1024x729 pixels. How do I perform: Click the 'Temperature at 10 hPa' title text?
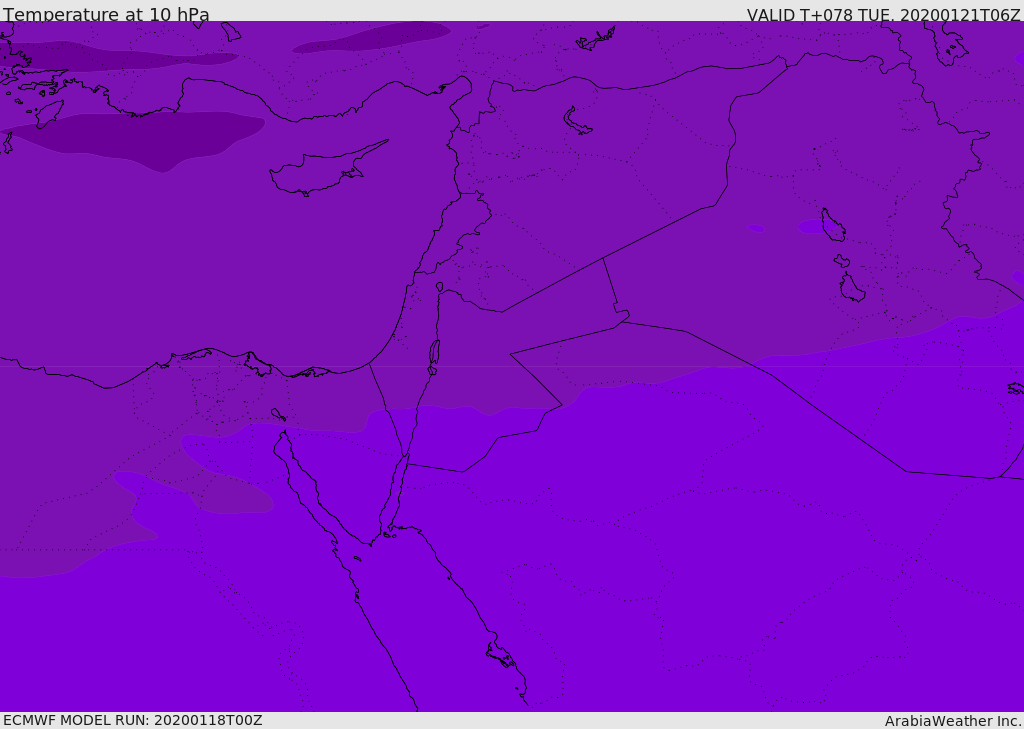point(106,14)
